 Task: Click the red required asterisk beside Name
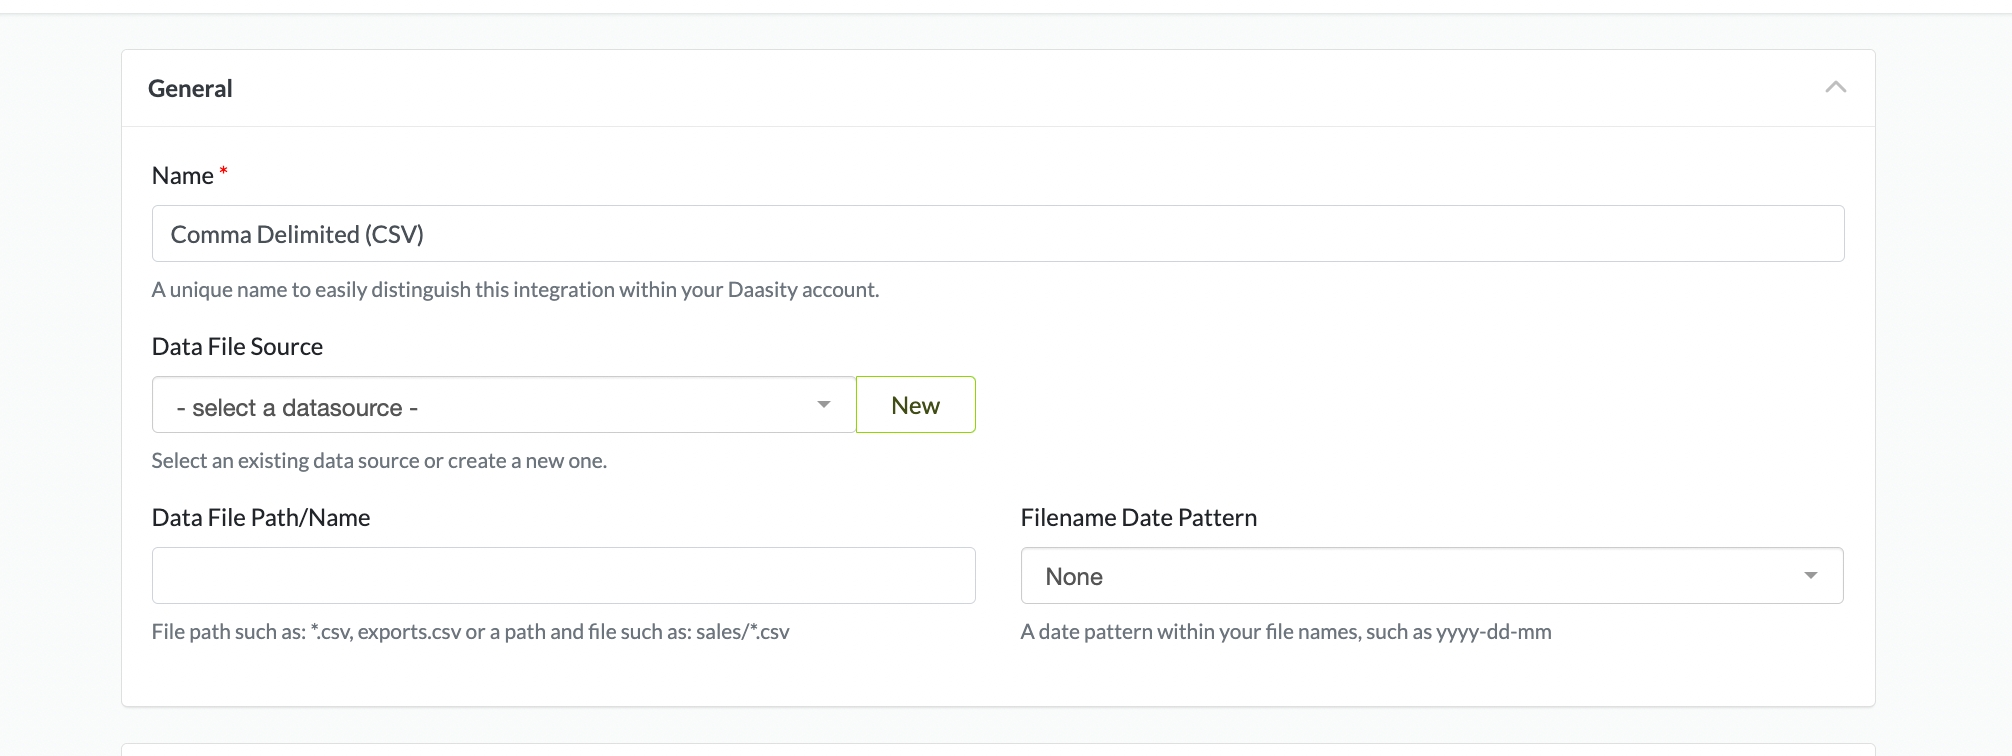224,172
